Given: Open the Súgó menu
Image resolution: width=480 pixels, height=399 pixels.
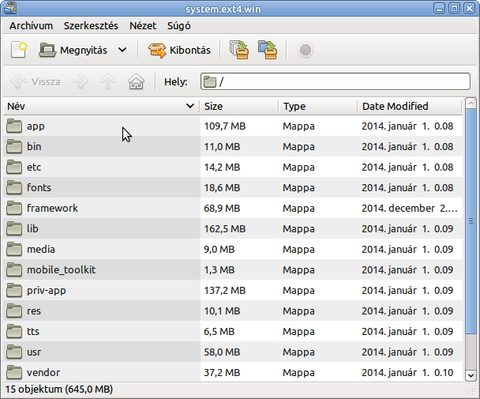Looking at the screenshot, I should (179, 26).
